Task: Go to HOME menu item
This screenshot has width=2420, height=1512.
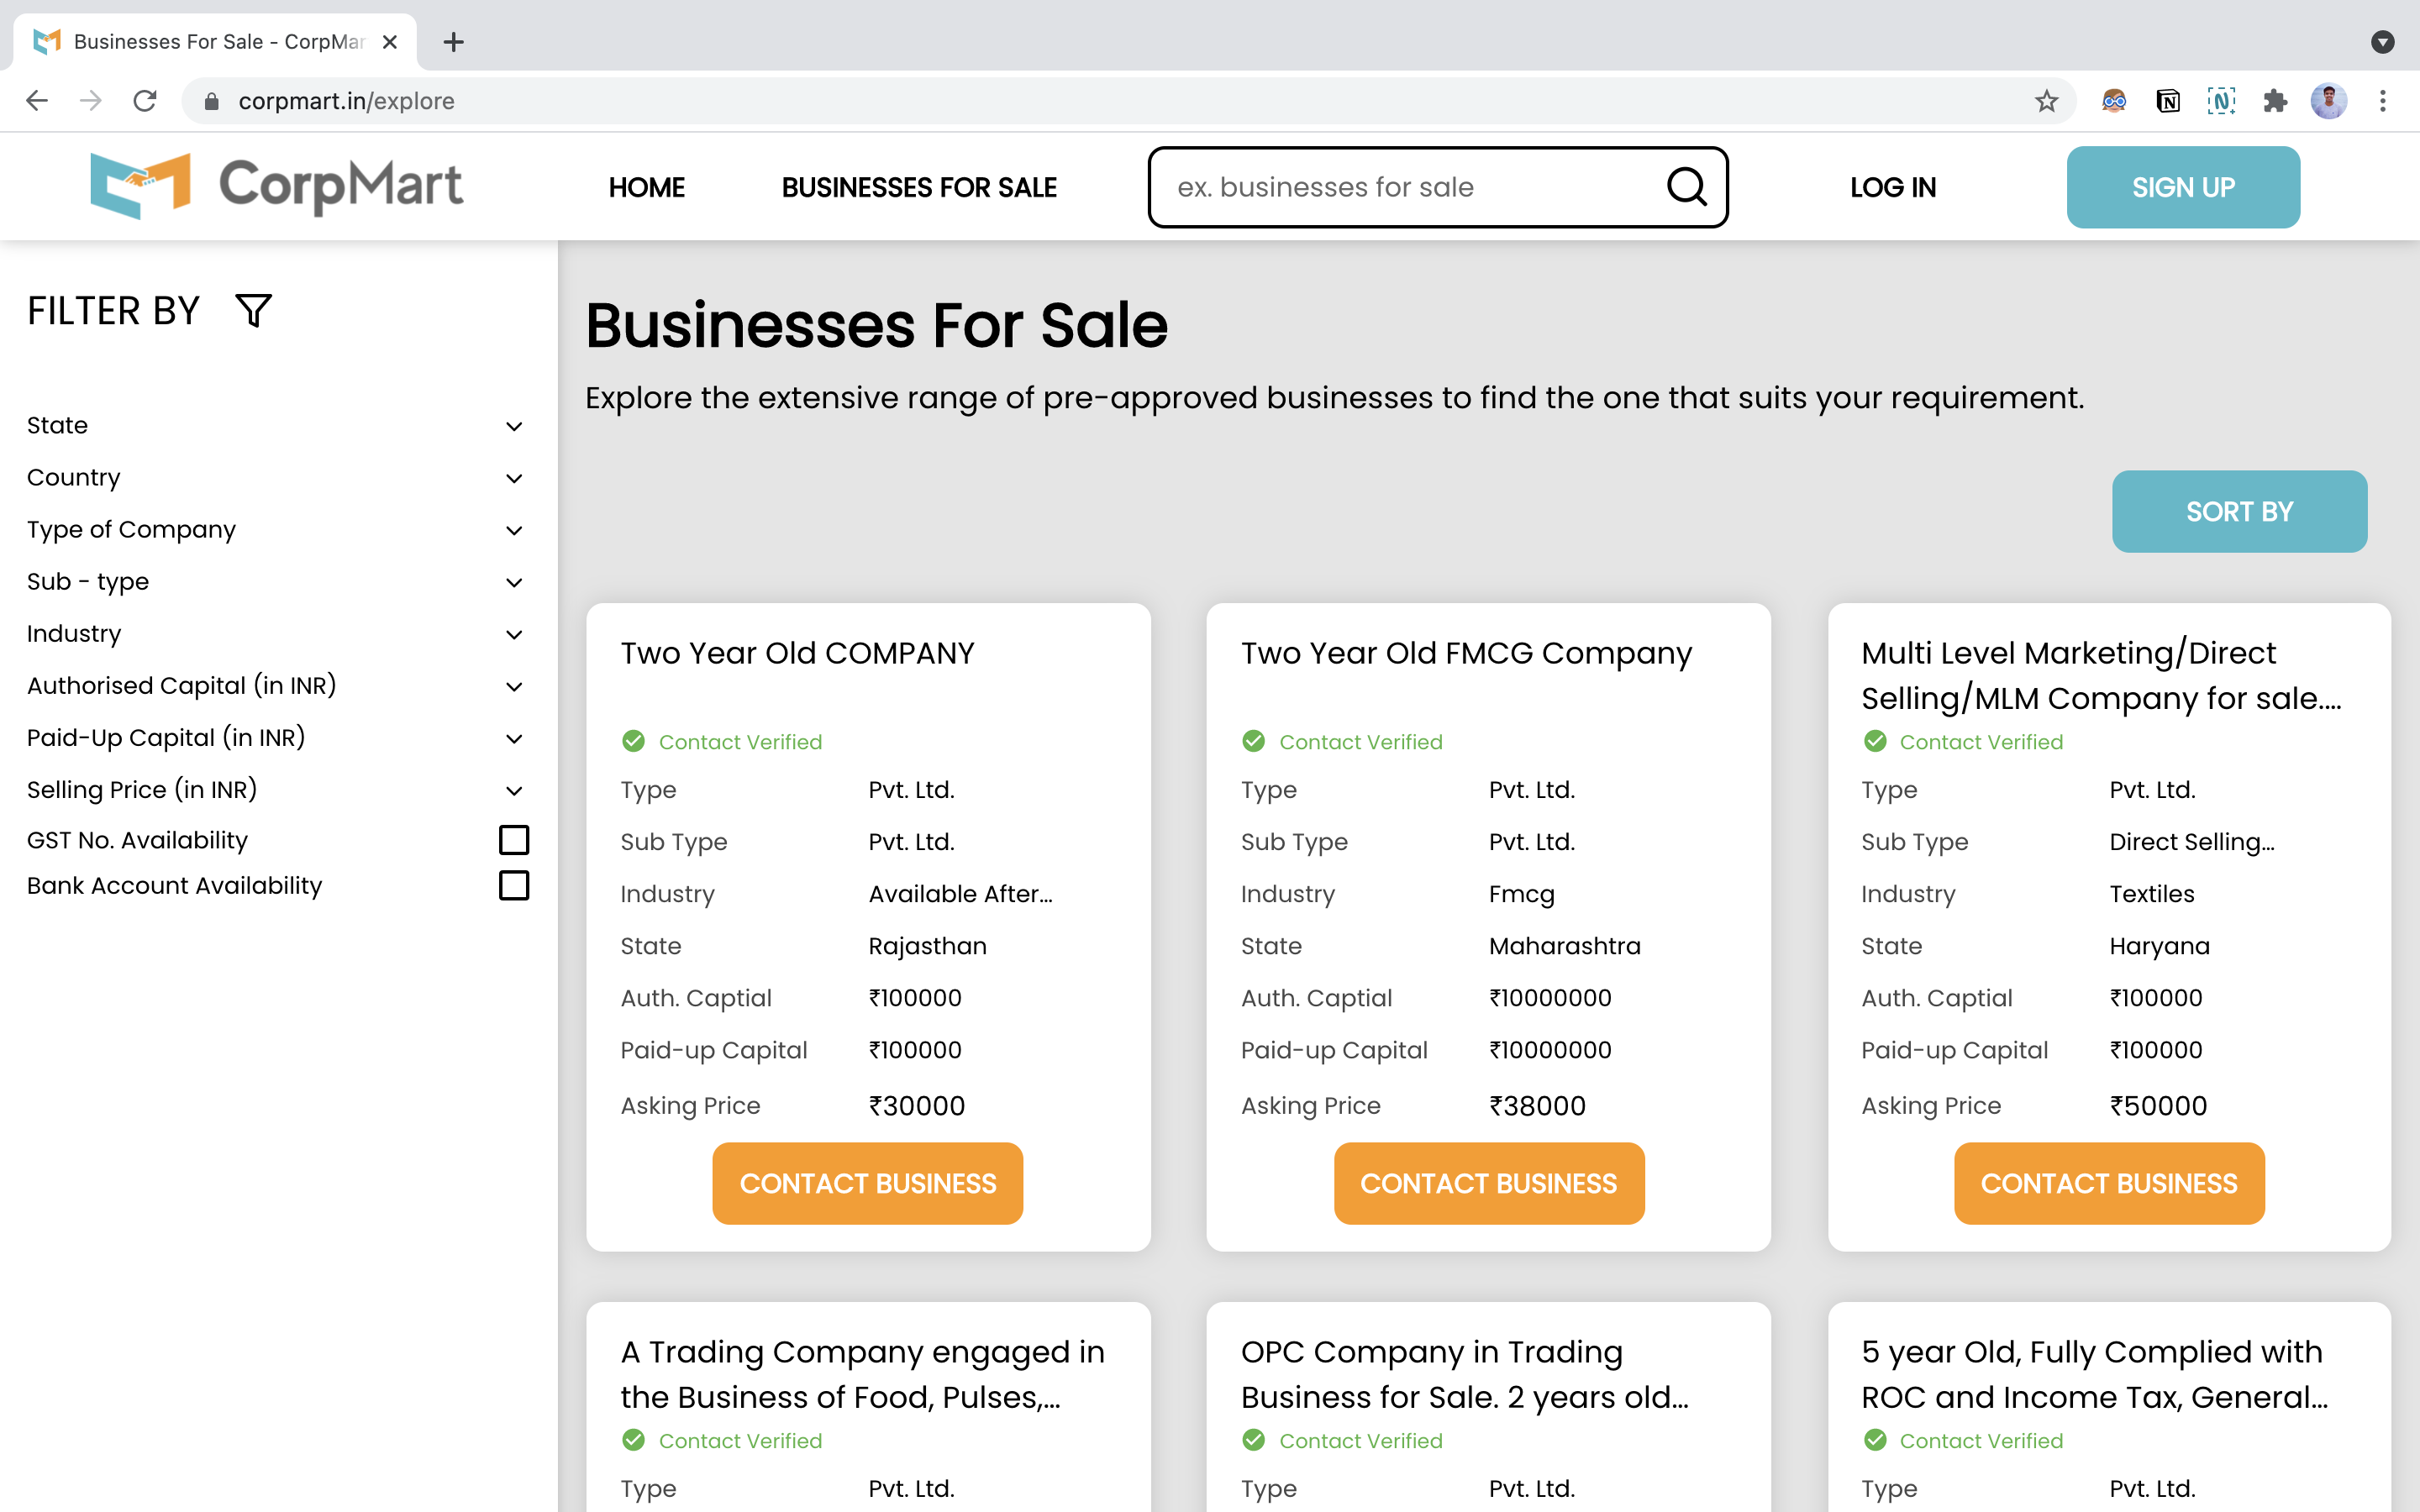Action: (x=646, y=187)
